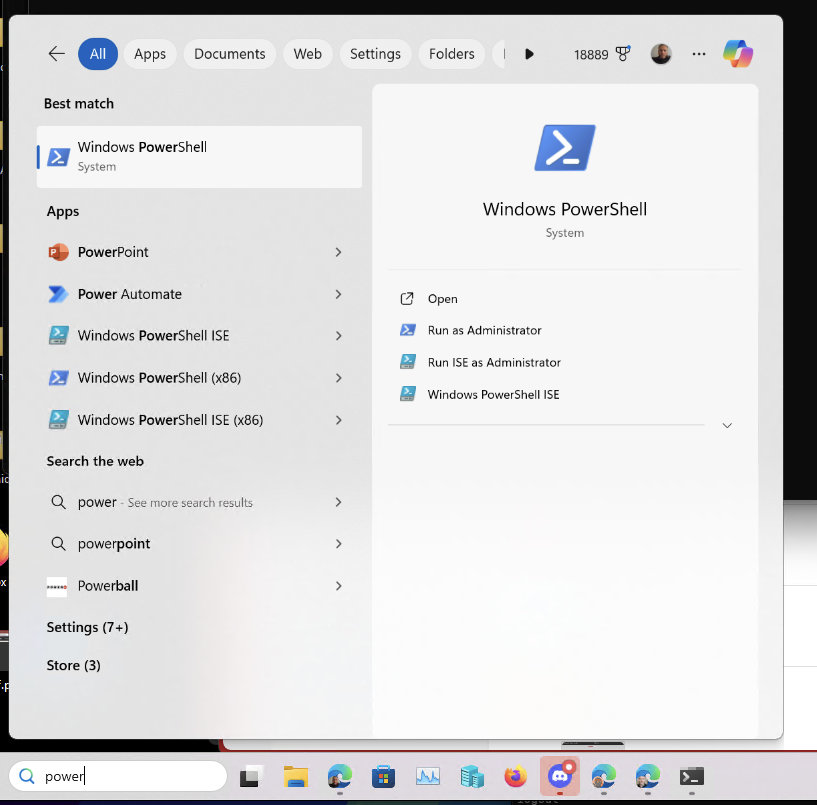Click the Copilot icon in search header

pyautogui.click(x=738, y=54)
